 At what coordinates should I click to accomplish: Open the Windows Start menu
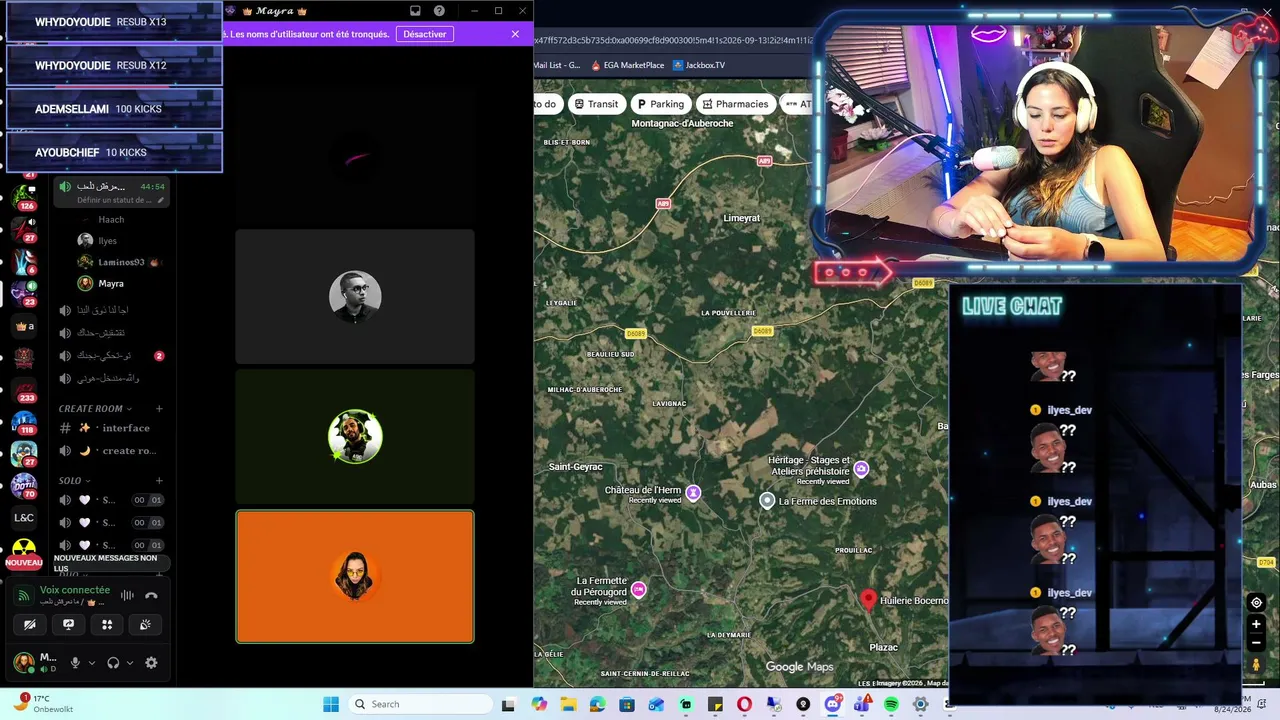(x=331, y=704)
